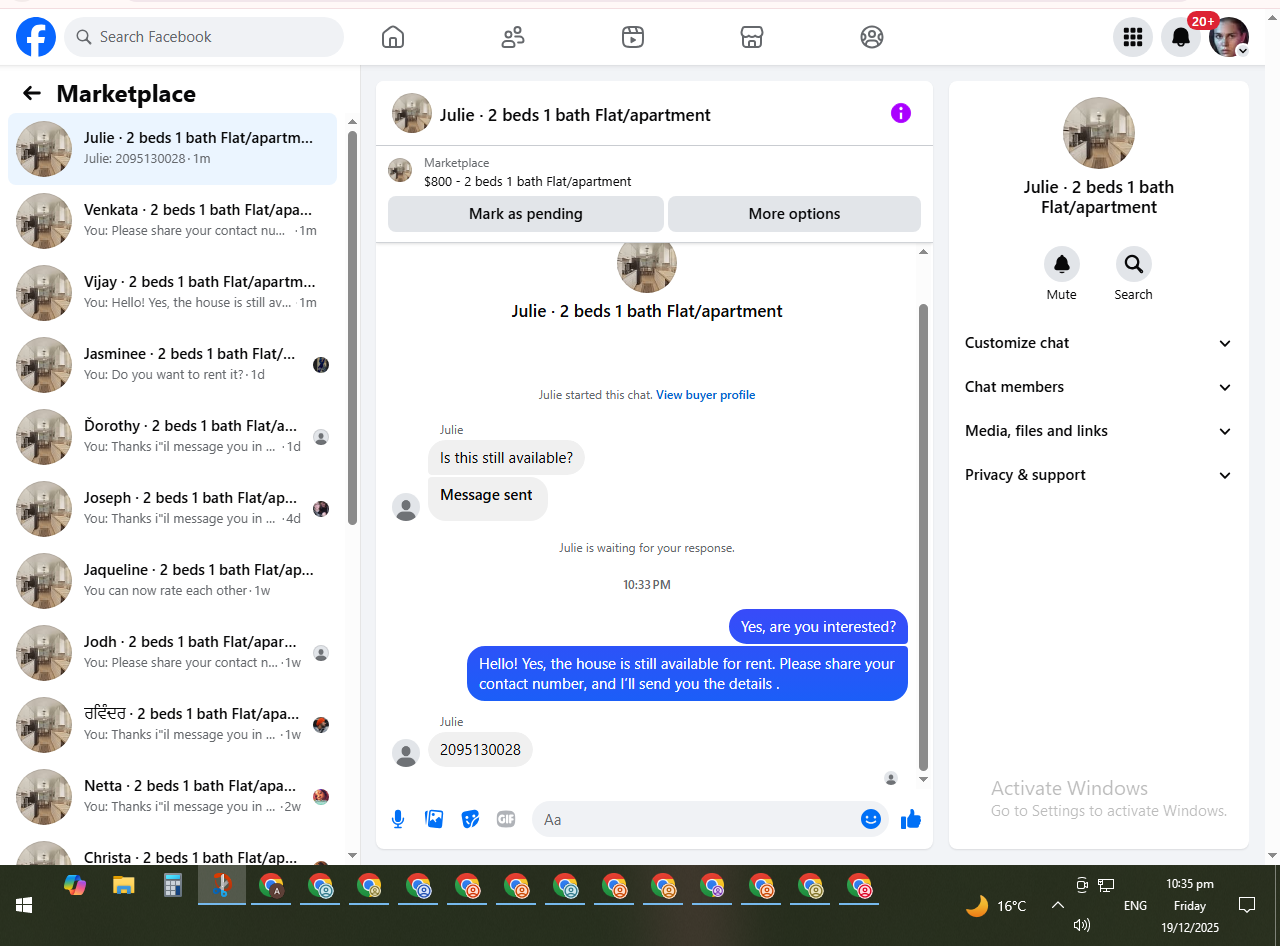
Task: Open the Dorothy conversation
Action: click(x=172, y=437)
